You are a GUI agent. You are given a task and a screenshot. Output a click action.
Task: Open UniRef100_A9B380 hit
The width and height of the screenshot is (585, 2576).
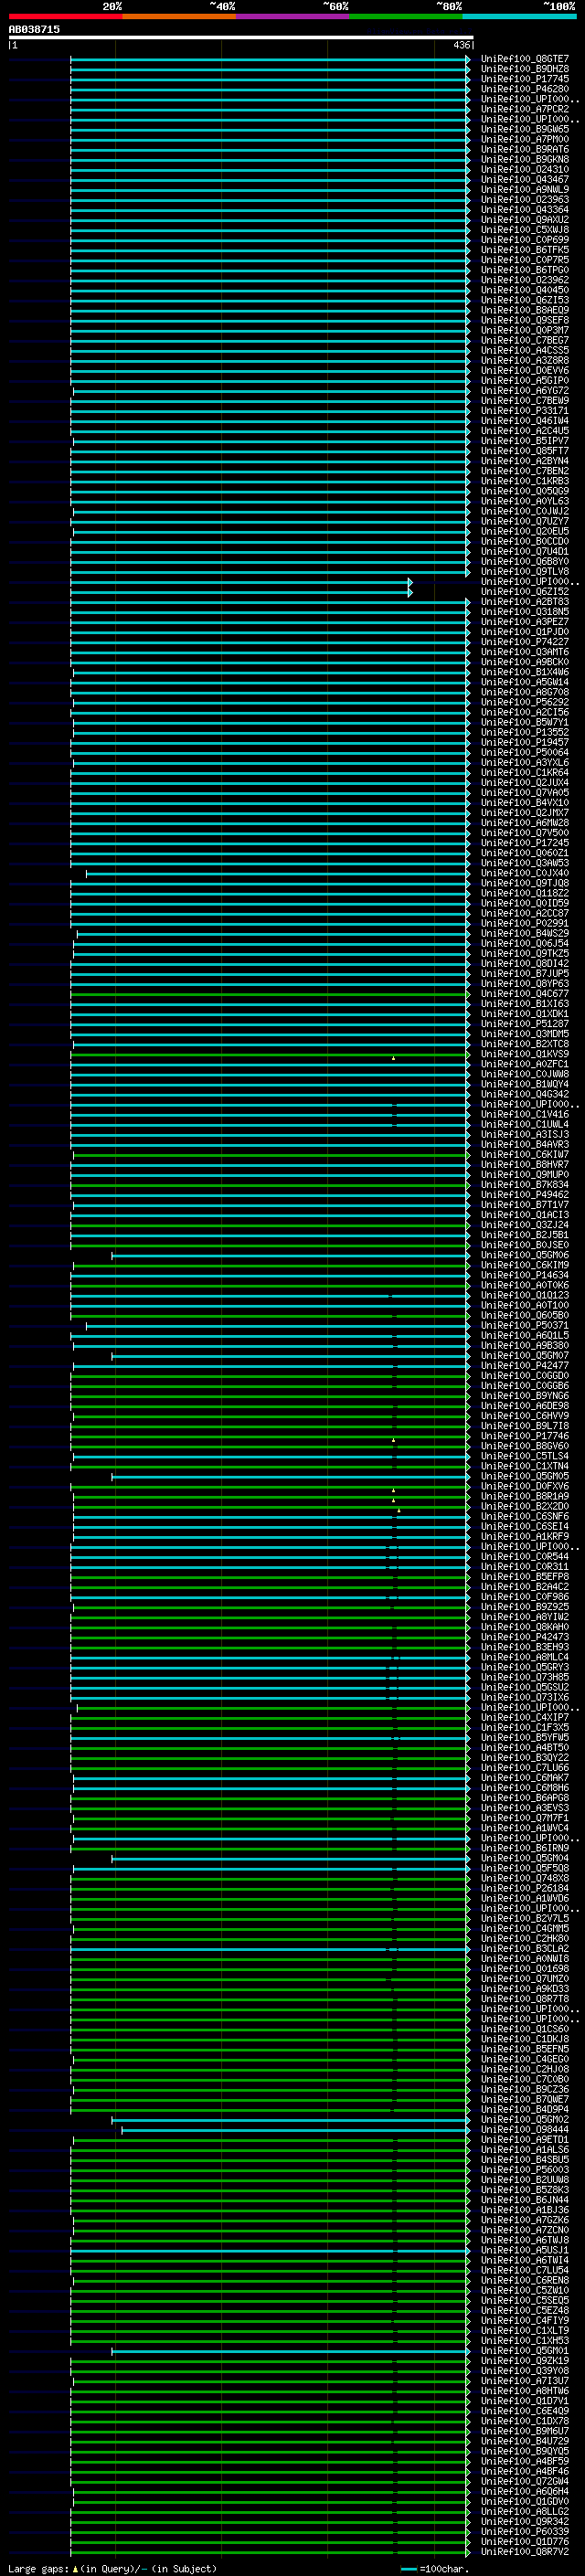524,1346
